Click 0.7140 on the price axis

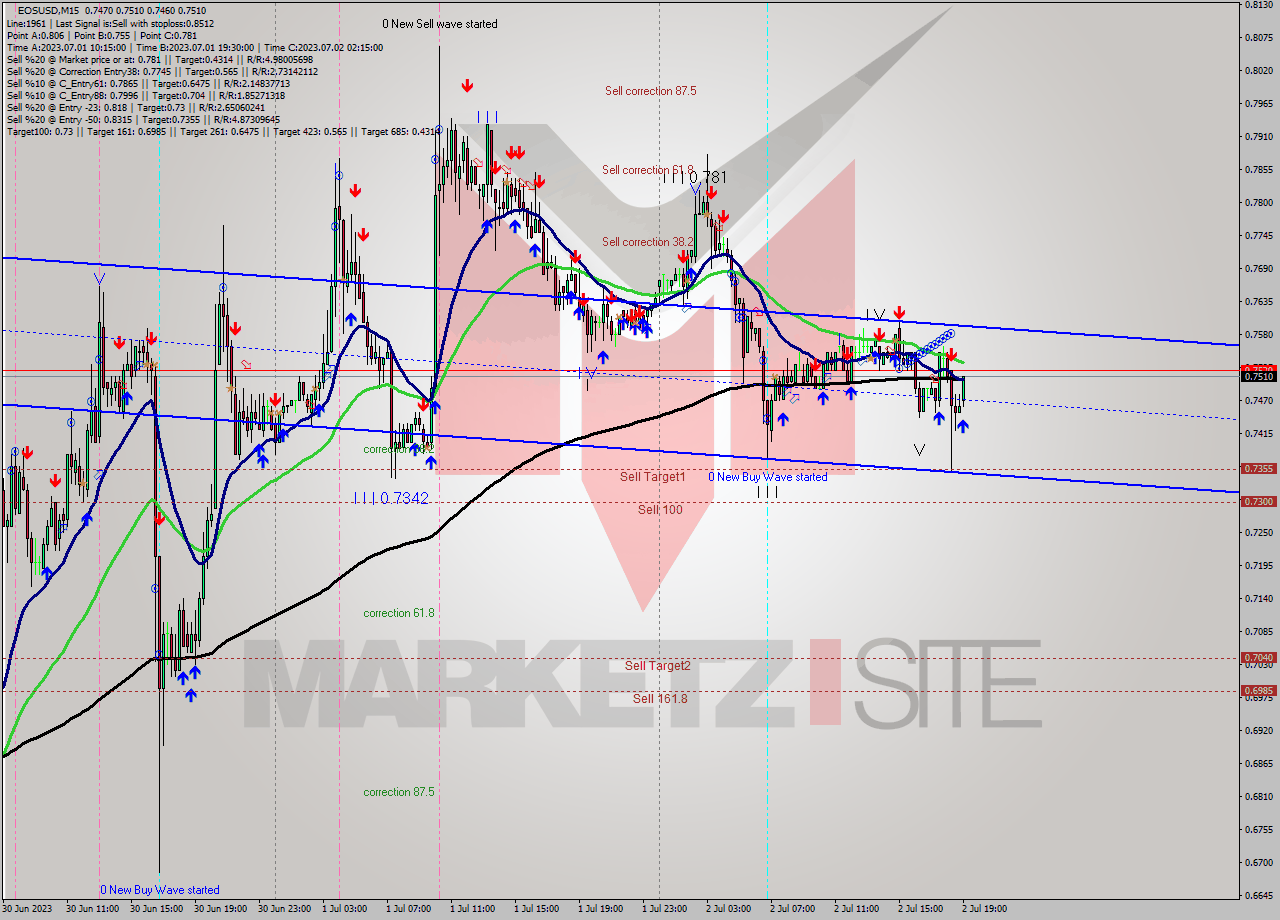(x=1258, y=599)
